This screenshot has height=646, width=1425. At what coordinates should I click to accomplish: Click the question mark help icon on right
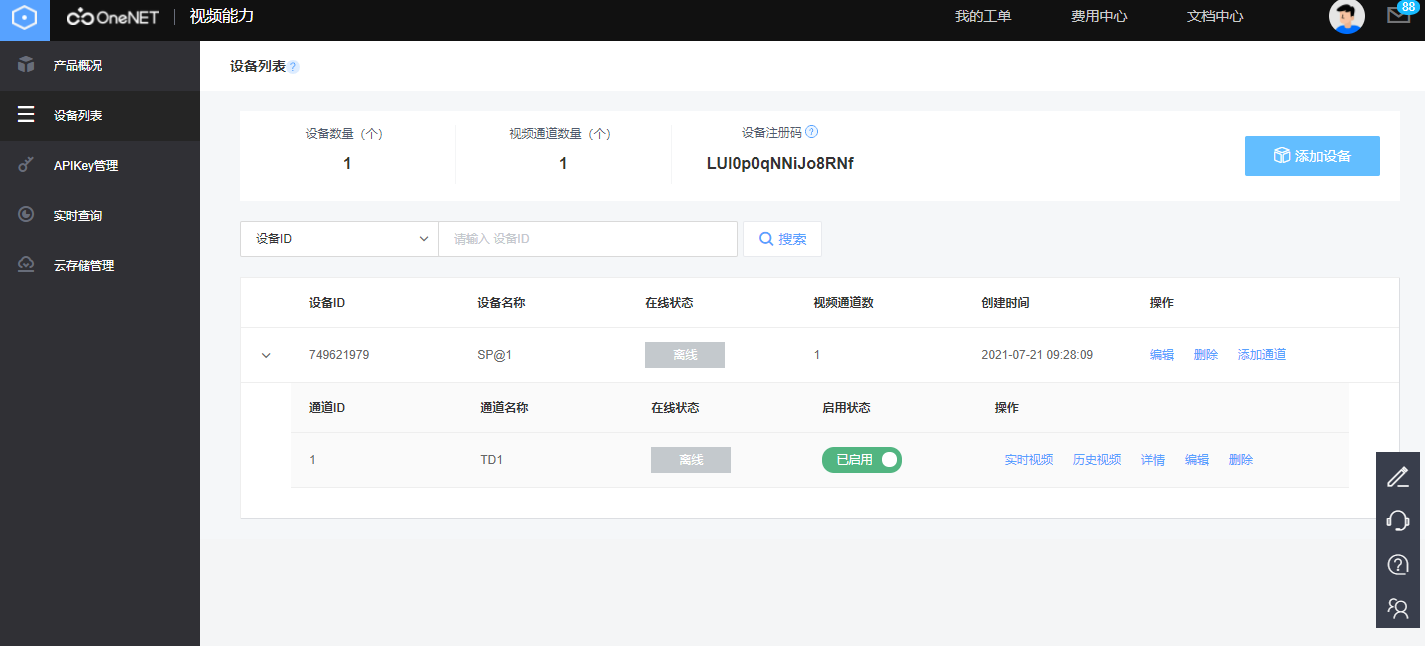(1398, 564)
